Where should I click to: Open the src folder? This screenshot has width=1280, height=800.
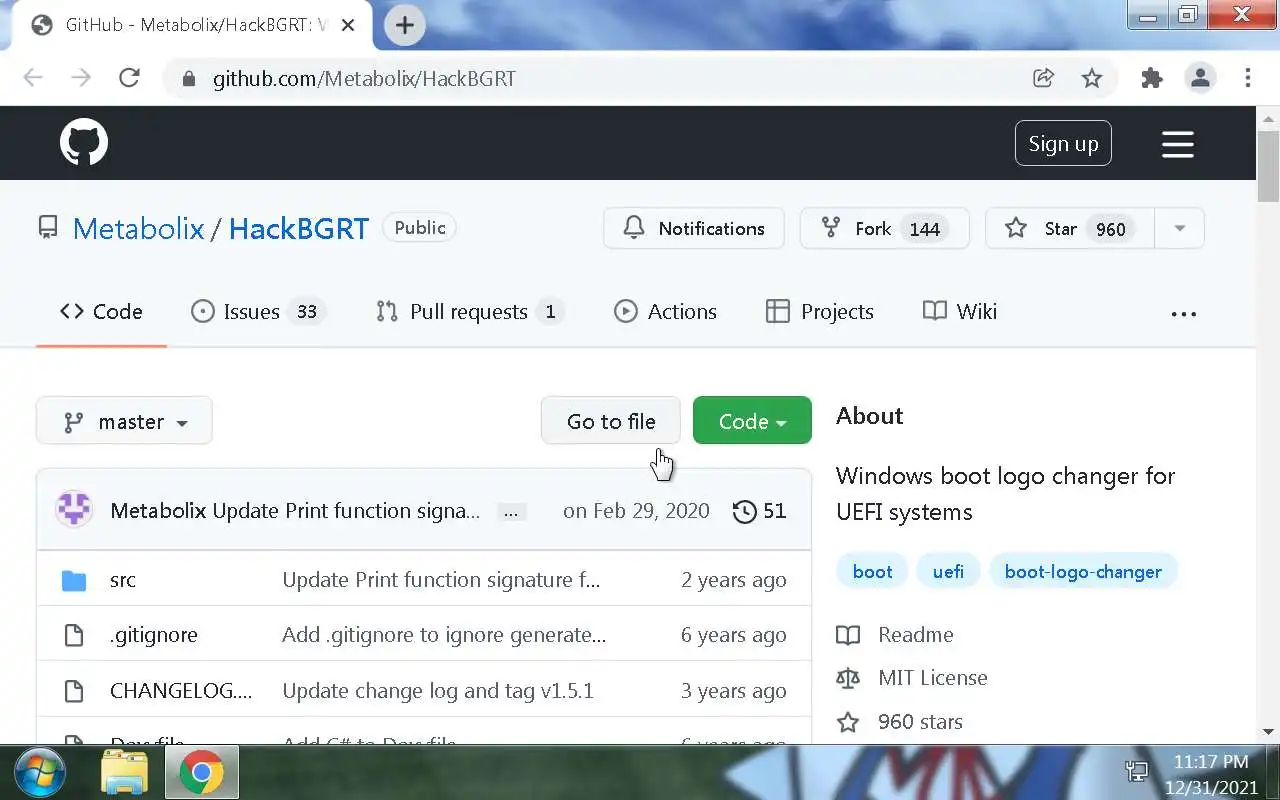coord(123,580)
